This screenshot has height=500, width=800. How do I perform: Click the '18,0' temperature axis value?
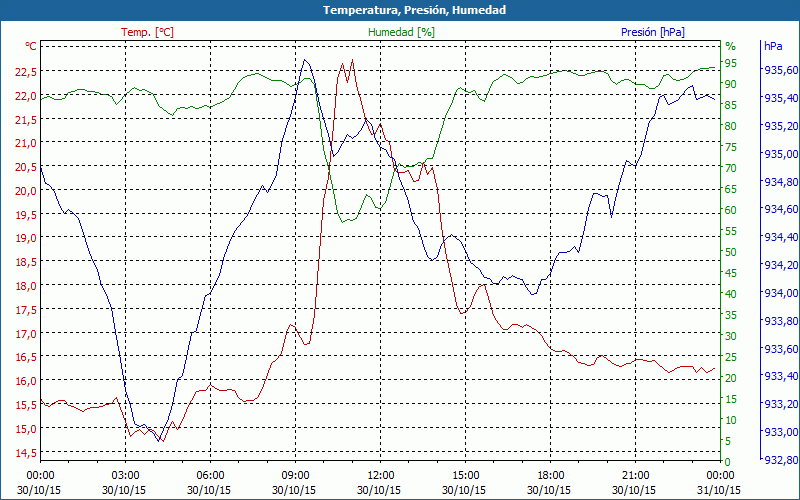click(26, 286)
